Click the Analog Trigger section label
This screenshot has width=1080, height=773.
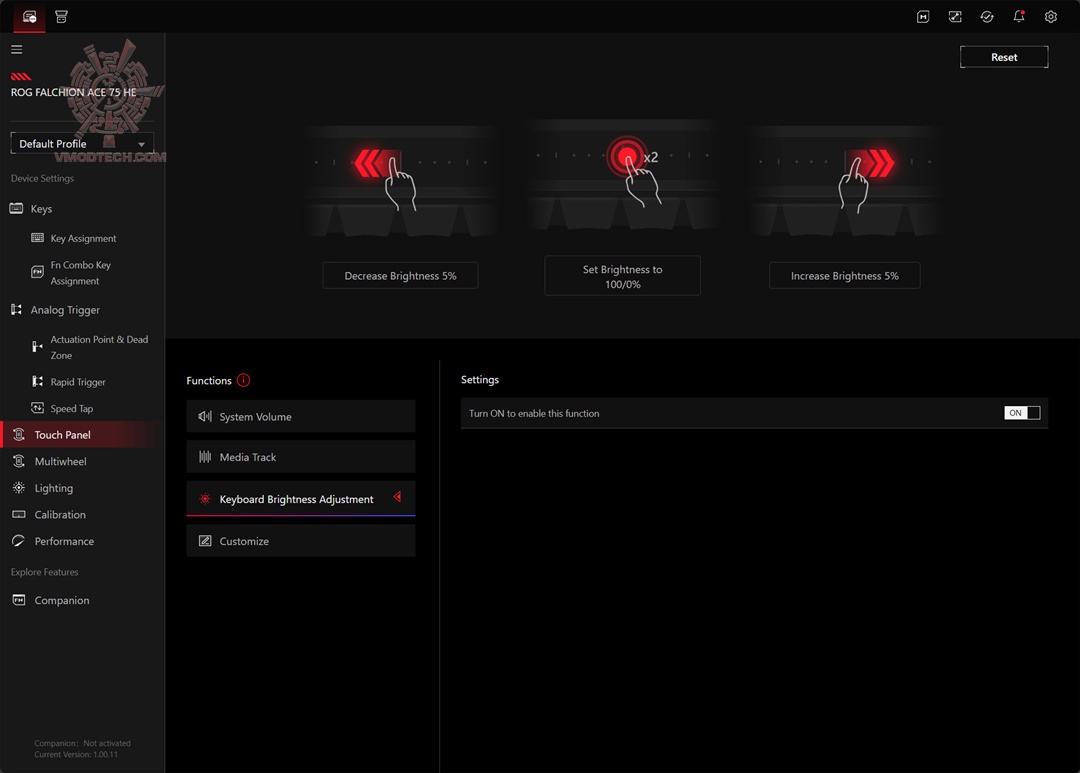(65, 310)
